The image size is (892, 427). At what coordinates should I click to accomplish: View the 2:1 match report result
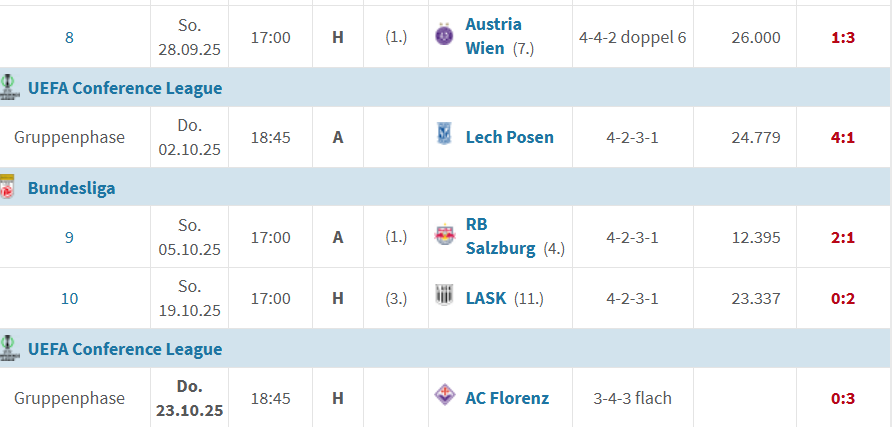tap(843, 237)
